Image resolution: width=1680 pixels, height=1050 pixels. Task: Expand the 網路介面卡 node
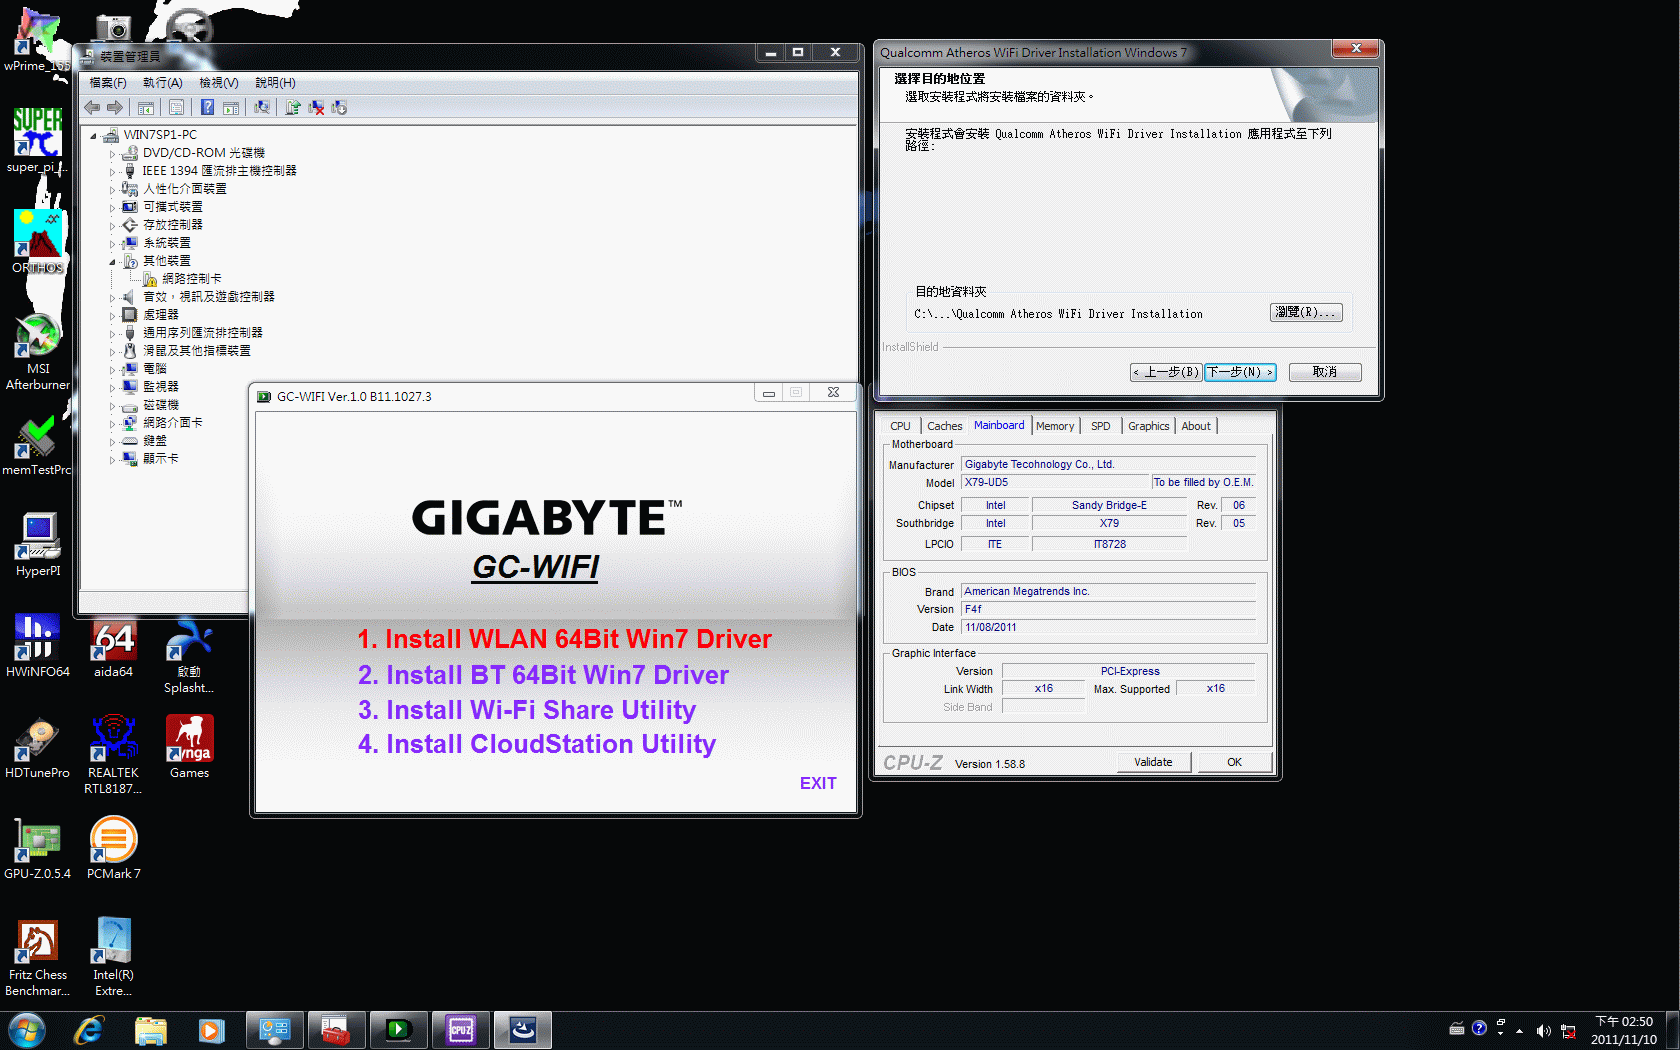[x=112, y=424]
